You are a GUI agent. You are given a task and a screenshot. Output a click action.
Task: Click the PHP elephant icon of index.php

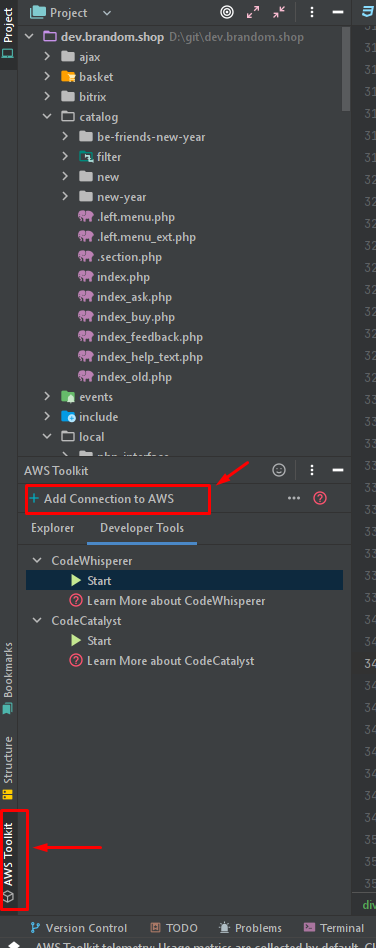pyautogui.click(x=86, y=277)
